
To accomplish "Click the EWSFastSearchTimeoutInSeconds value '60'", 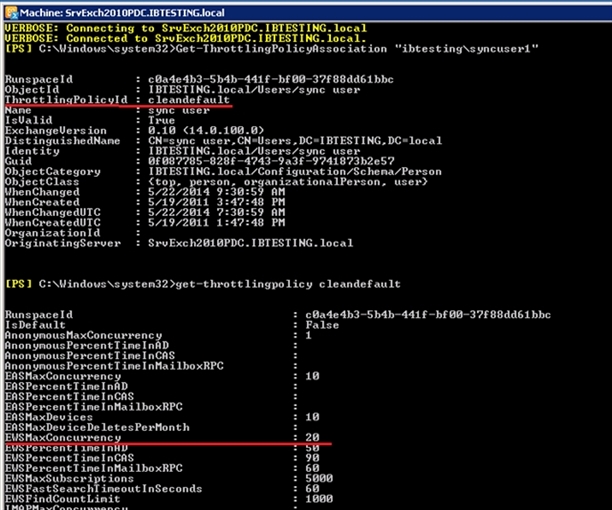I will click(312, 489).
